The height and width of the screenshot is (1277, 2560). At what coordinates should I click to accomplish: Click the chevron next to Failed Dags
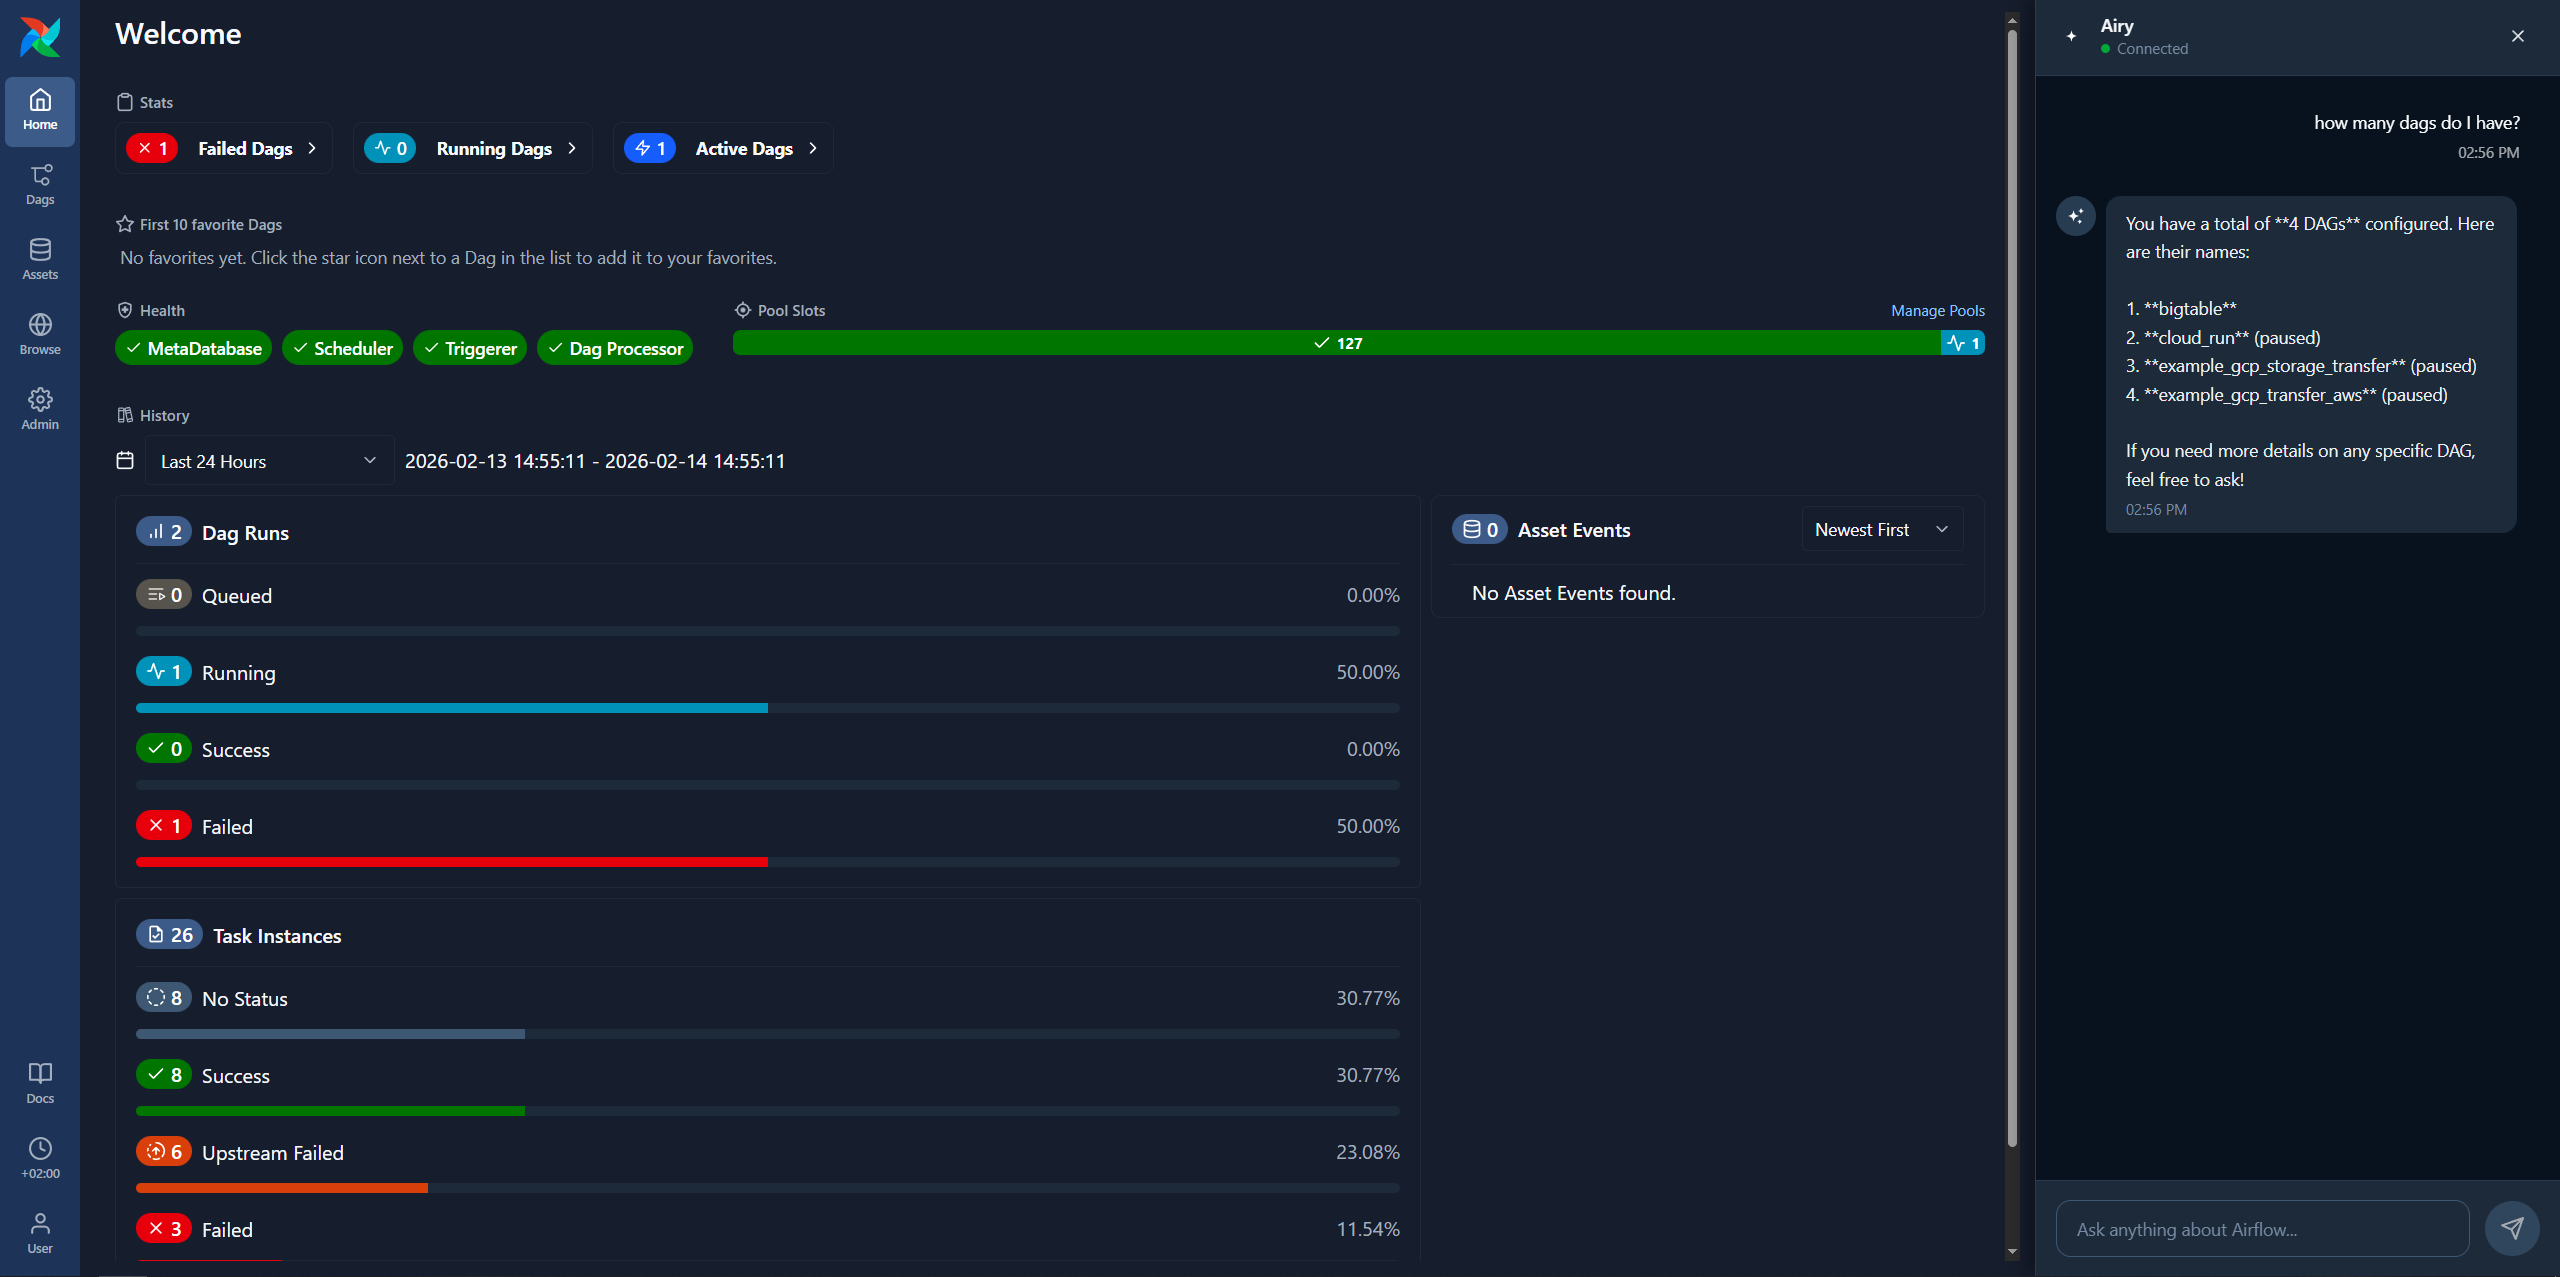point(312,148)
